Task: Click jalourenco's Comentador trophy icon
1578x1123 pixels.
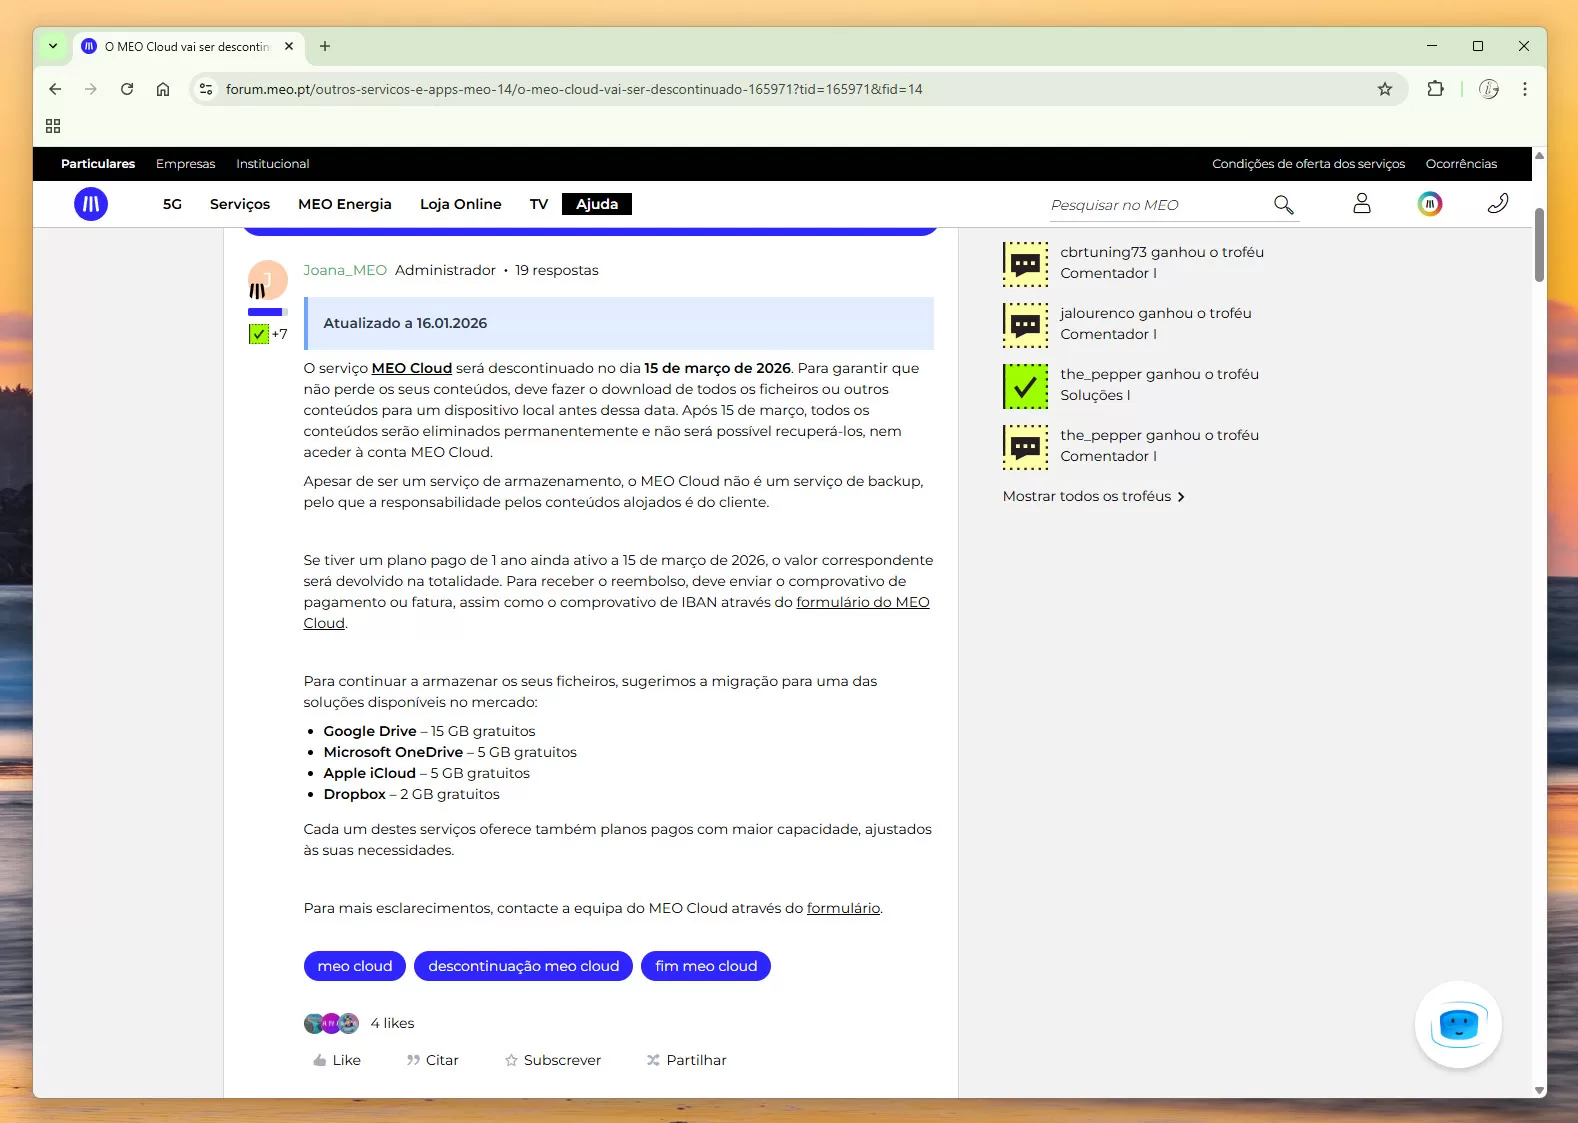Action: 1026,325
